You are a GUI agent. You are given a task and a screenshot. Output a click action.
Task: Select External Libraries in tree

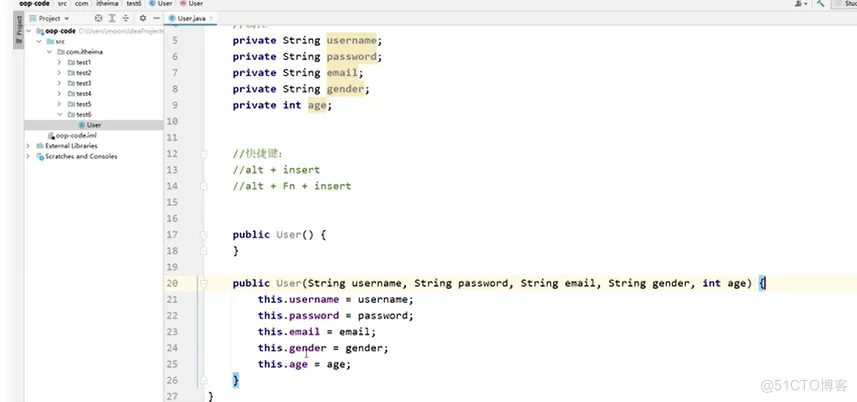[71, 146]
